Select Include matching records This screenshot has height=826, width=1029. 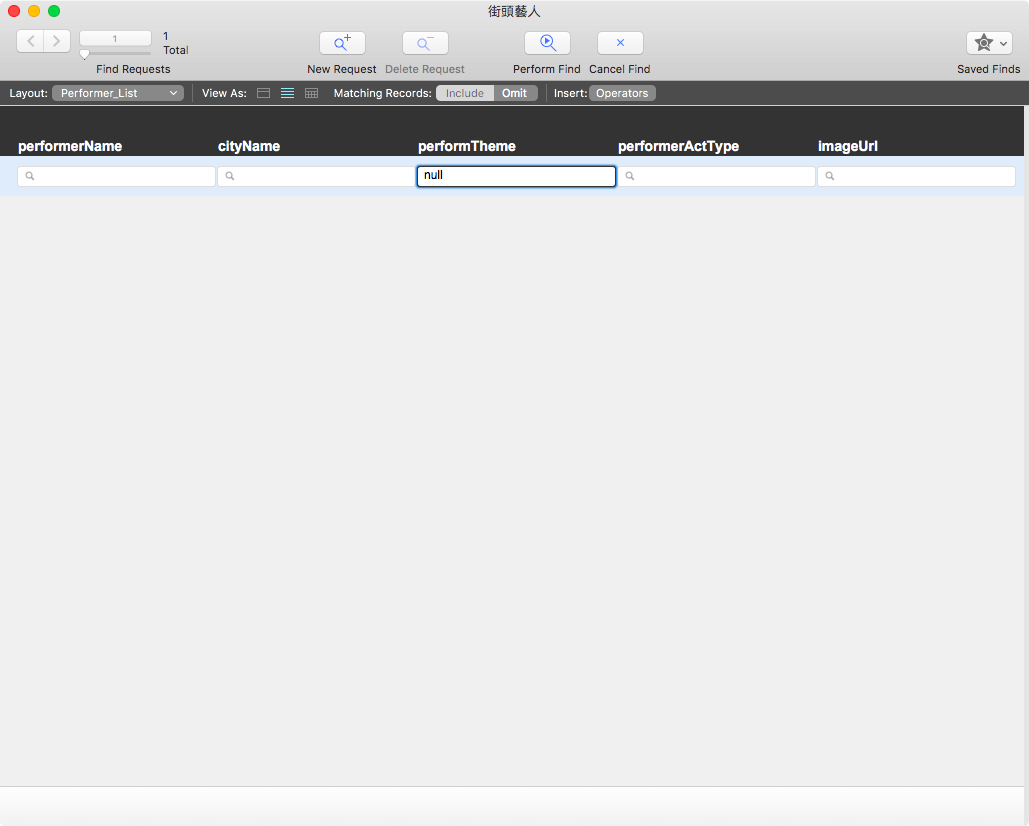click(465, 93)
